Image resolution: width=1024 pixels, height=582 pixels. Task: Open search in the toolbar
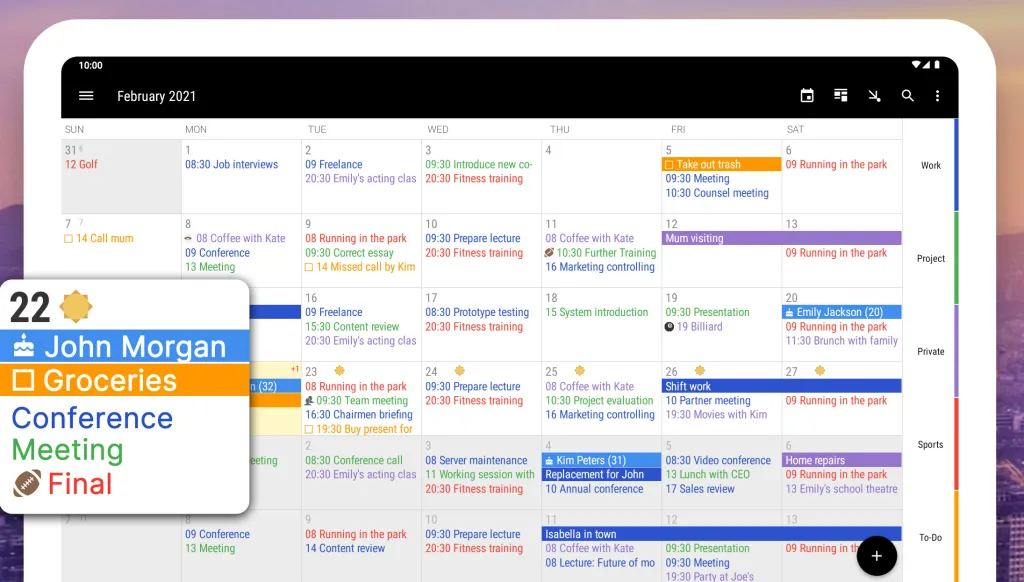[x=907, y=95]
